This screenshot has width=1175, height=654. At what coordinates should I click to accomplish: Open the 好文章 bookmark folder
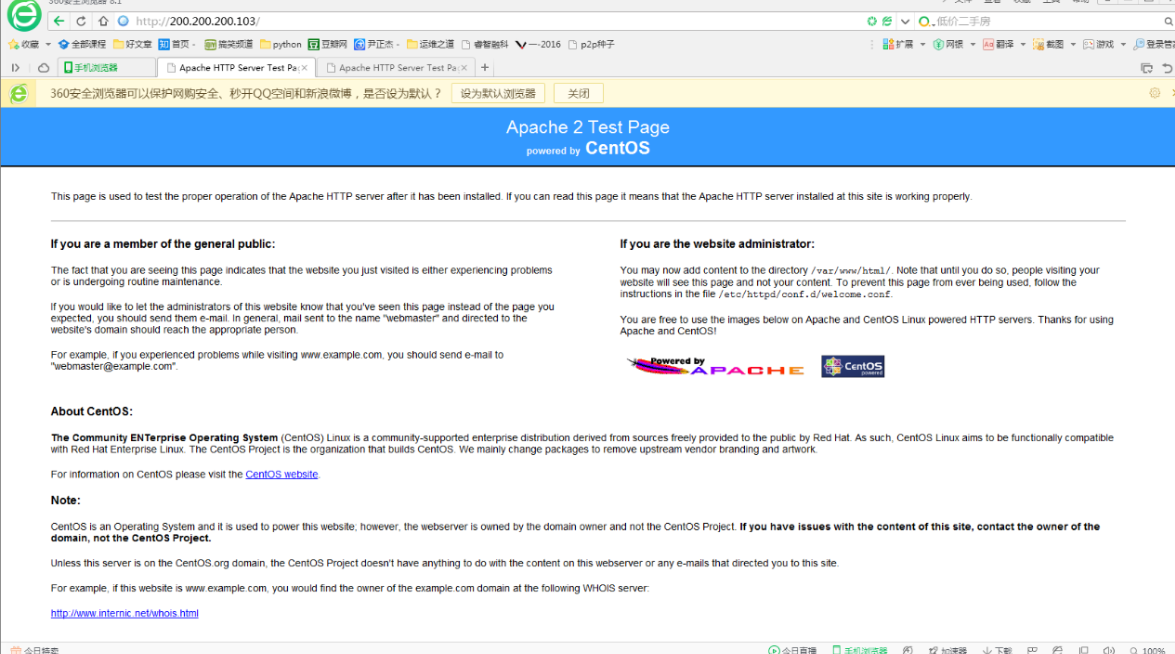click(132, 44)
